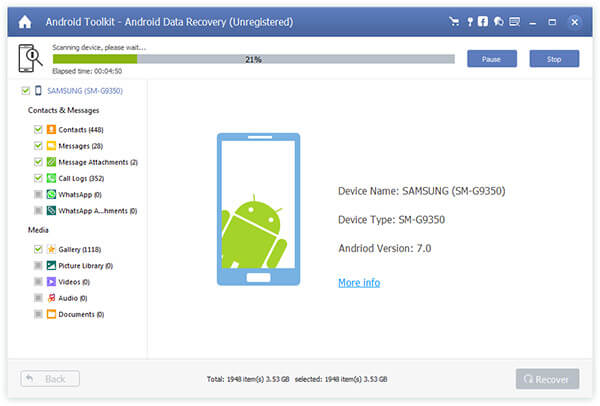Open the chat support bubble icon
The image size is (600, 406).
click(498, 20)
